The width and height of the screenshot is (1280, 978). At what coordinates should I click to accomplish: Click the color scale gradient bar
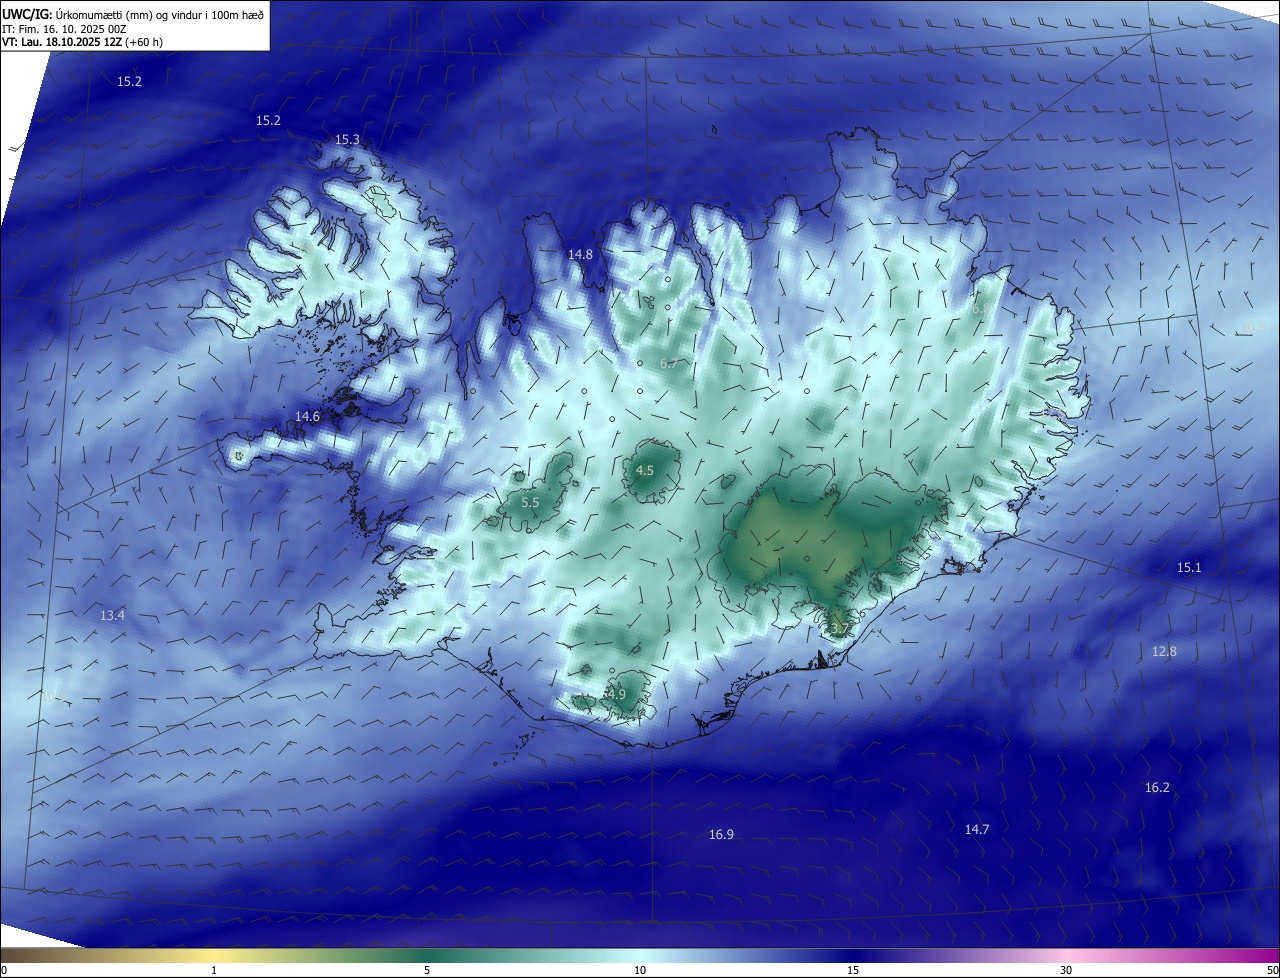[640, 955]
